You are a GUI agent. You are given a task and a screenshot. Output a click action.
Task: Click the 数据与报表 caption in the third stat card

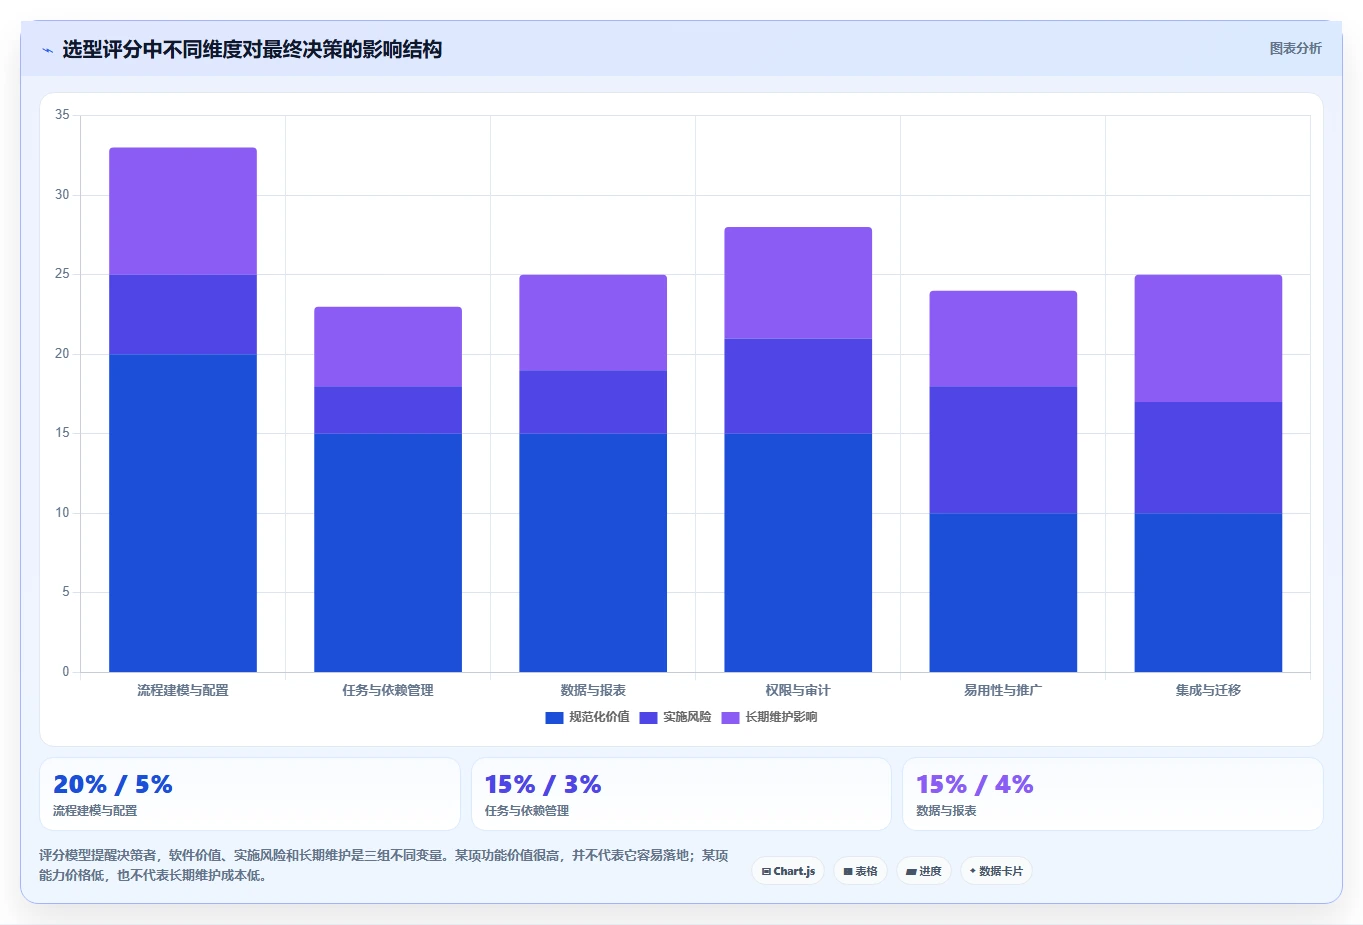point(946,811)
